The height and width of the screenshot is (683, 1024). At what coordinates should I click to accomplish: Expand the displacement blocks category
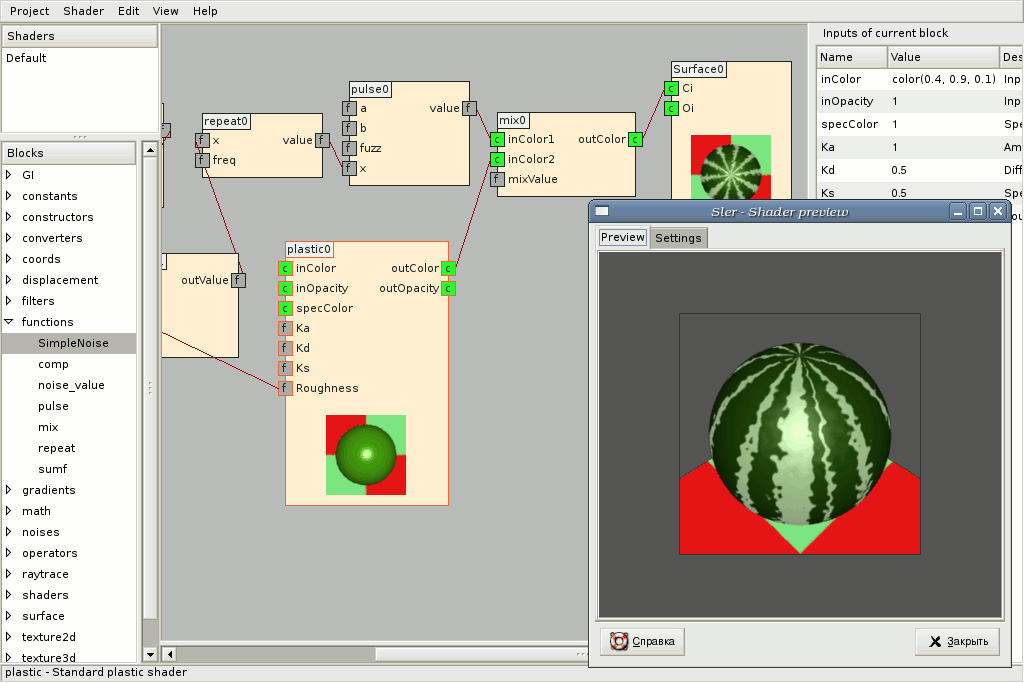9,279
